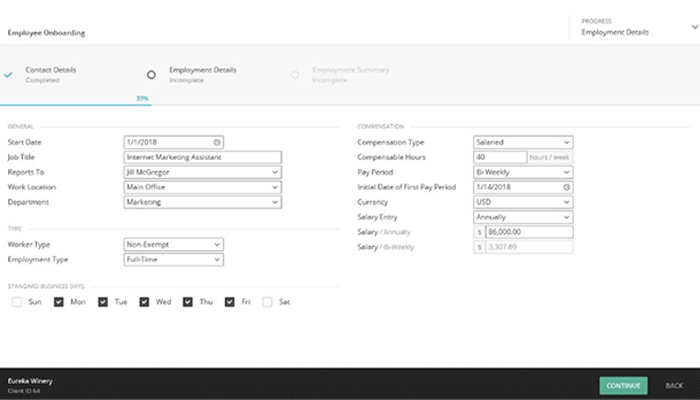
Task: Uncheck the Fri business day checkbox
Action: [231, 301]
